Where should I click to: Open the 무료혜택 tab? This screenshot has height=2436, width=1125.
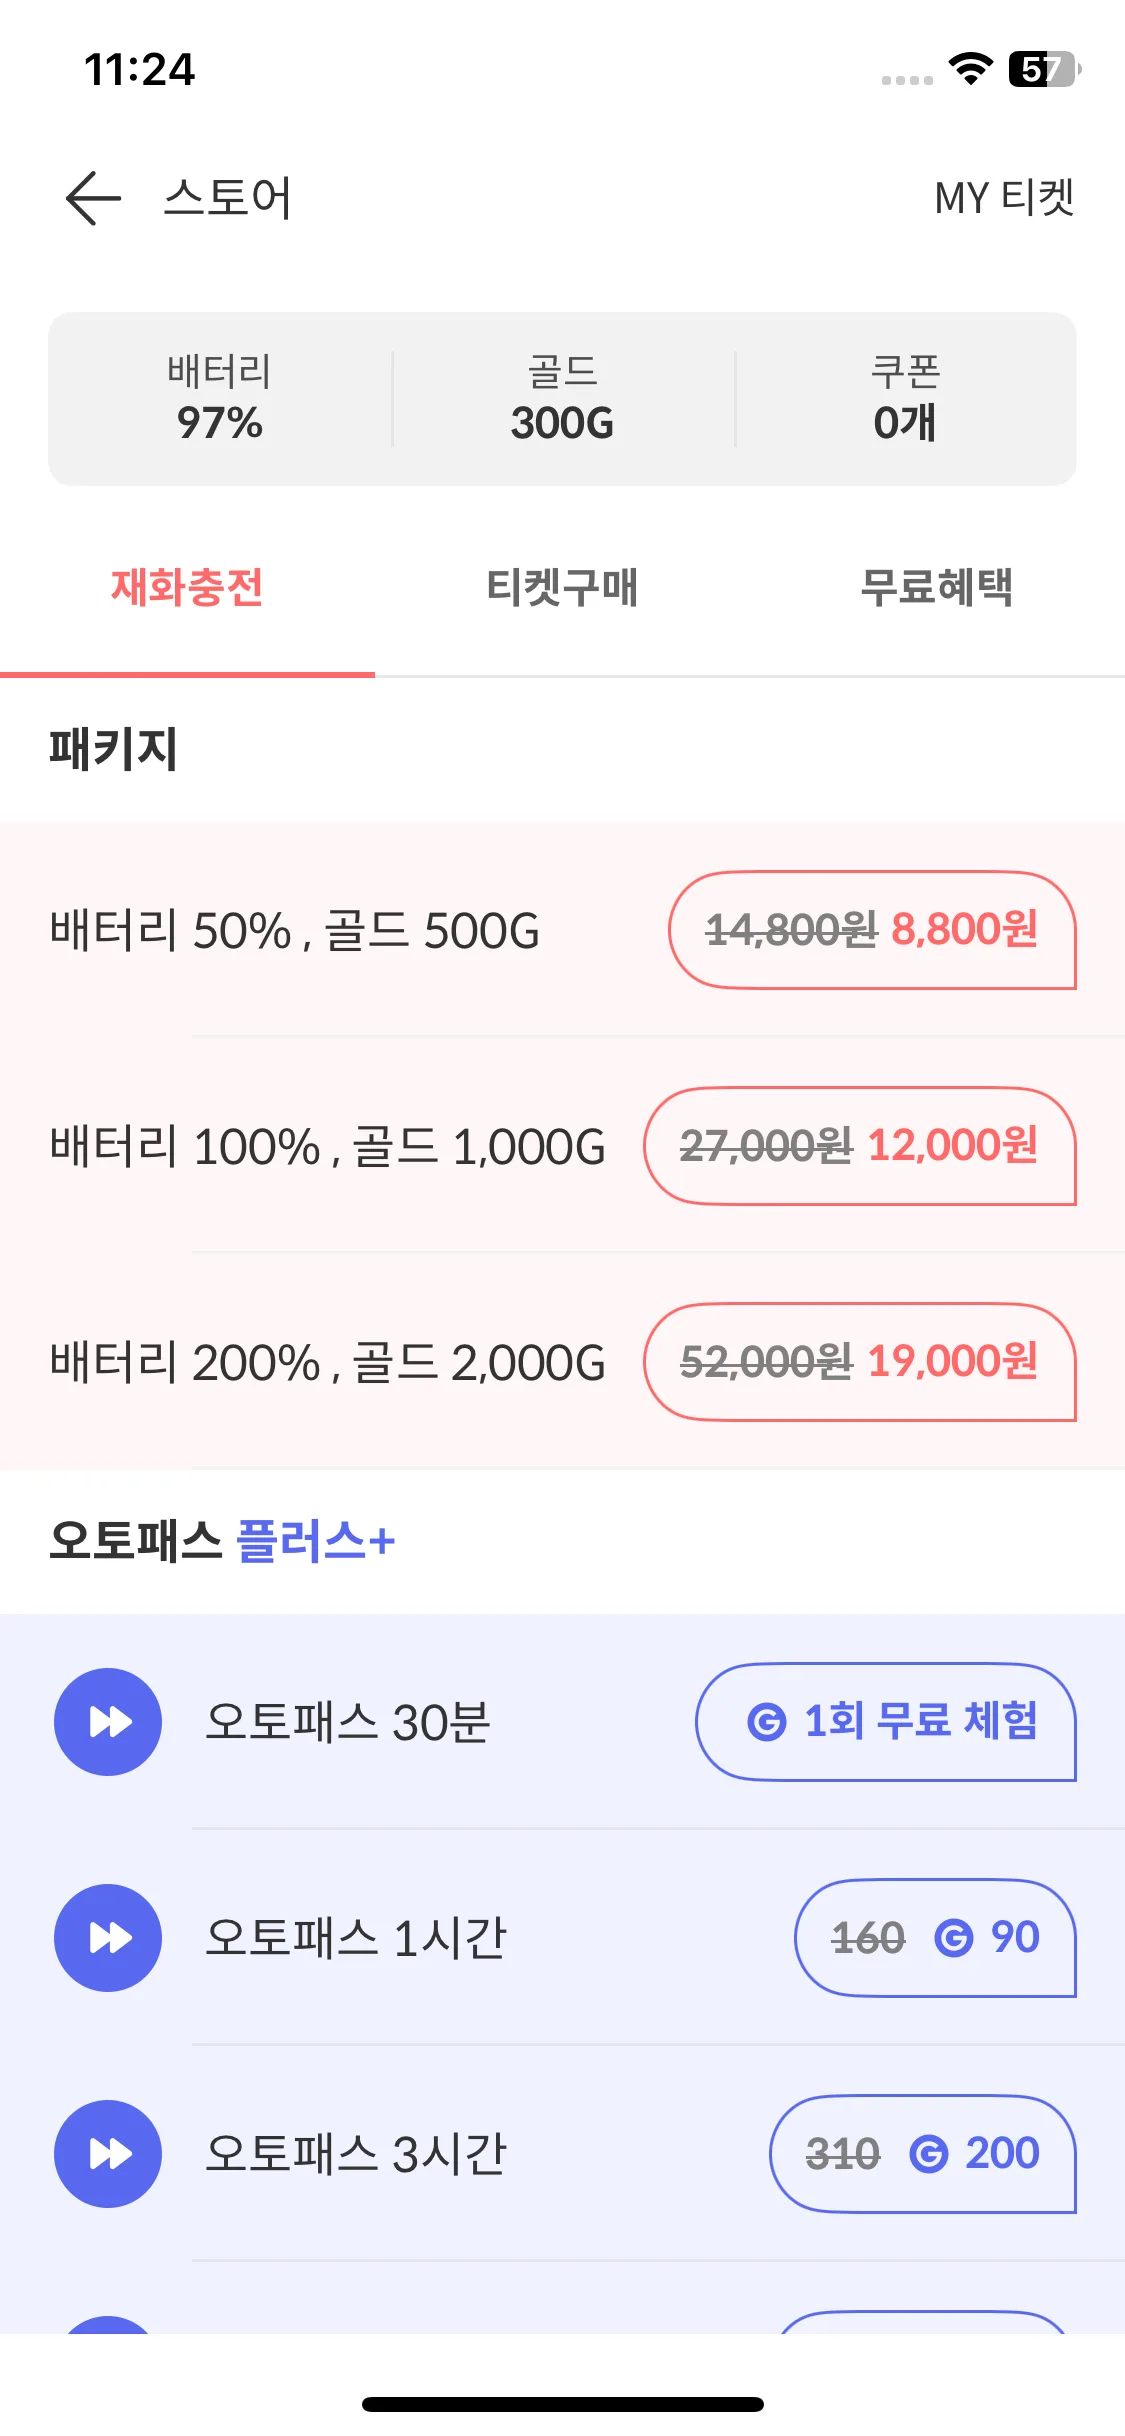937,587
